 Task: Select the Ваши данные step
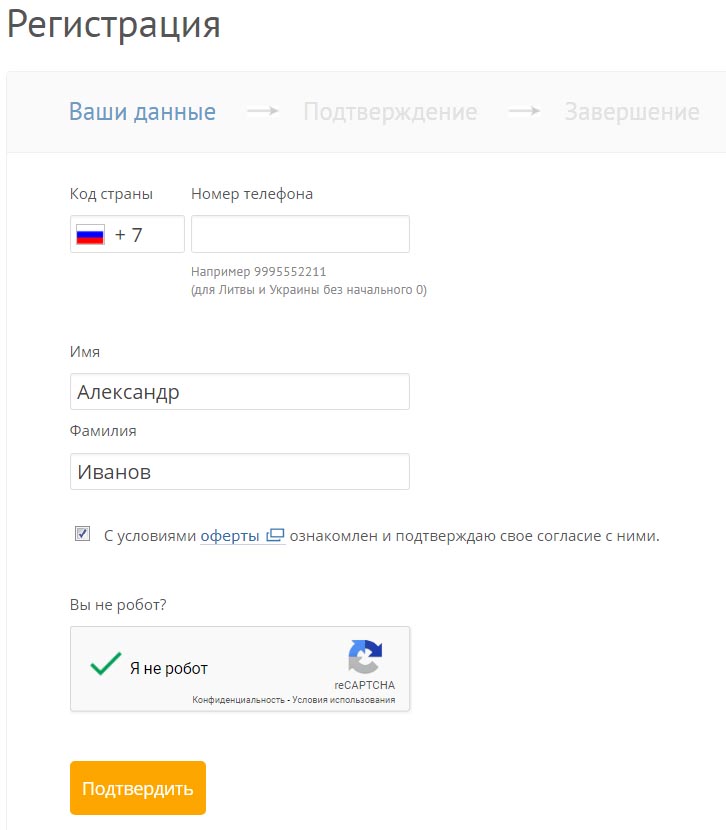[x=142, y=112]
